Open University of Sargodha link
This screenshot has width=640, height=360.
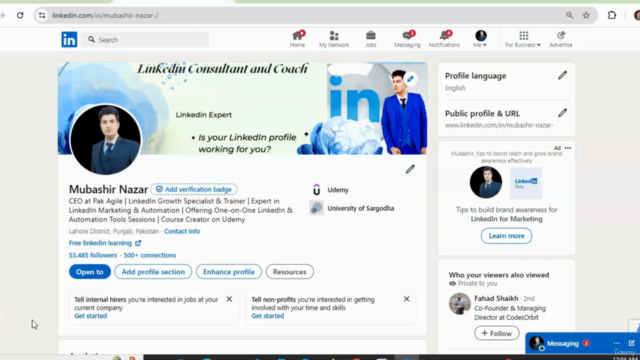[x=352, y=208]
